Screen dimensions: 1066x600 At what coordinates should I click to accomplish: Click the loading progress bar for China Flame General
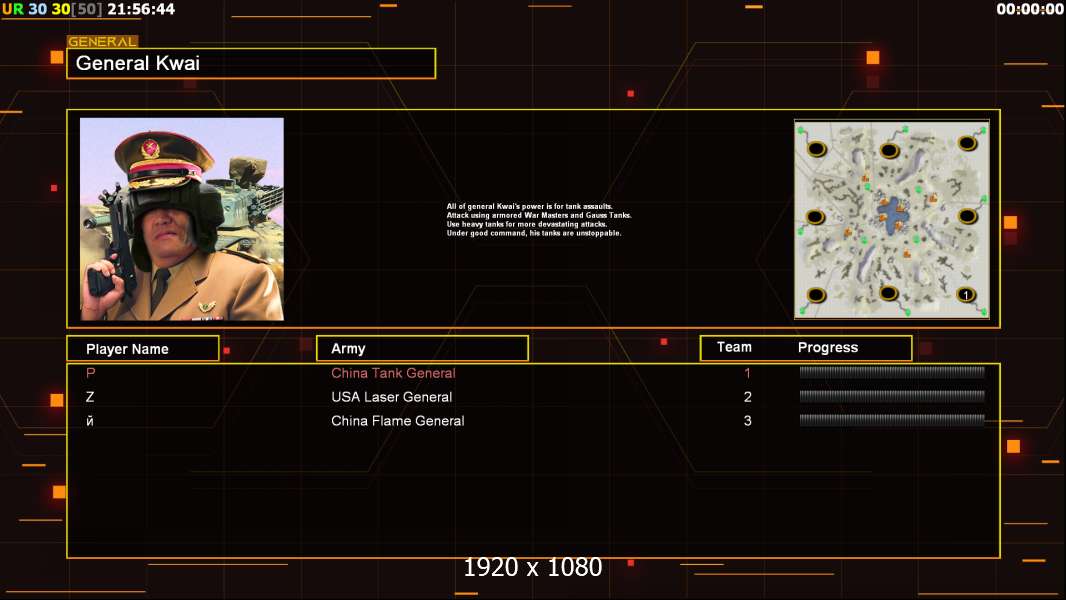coord(892,420)
